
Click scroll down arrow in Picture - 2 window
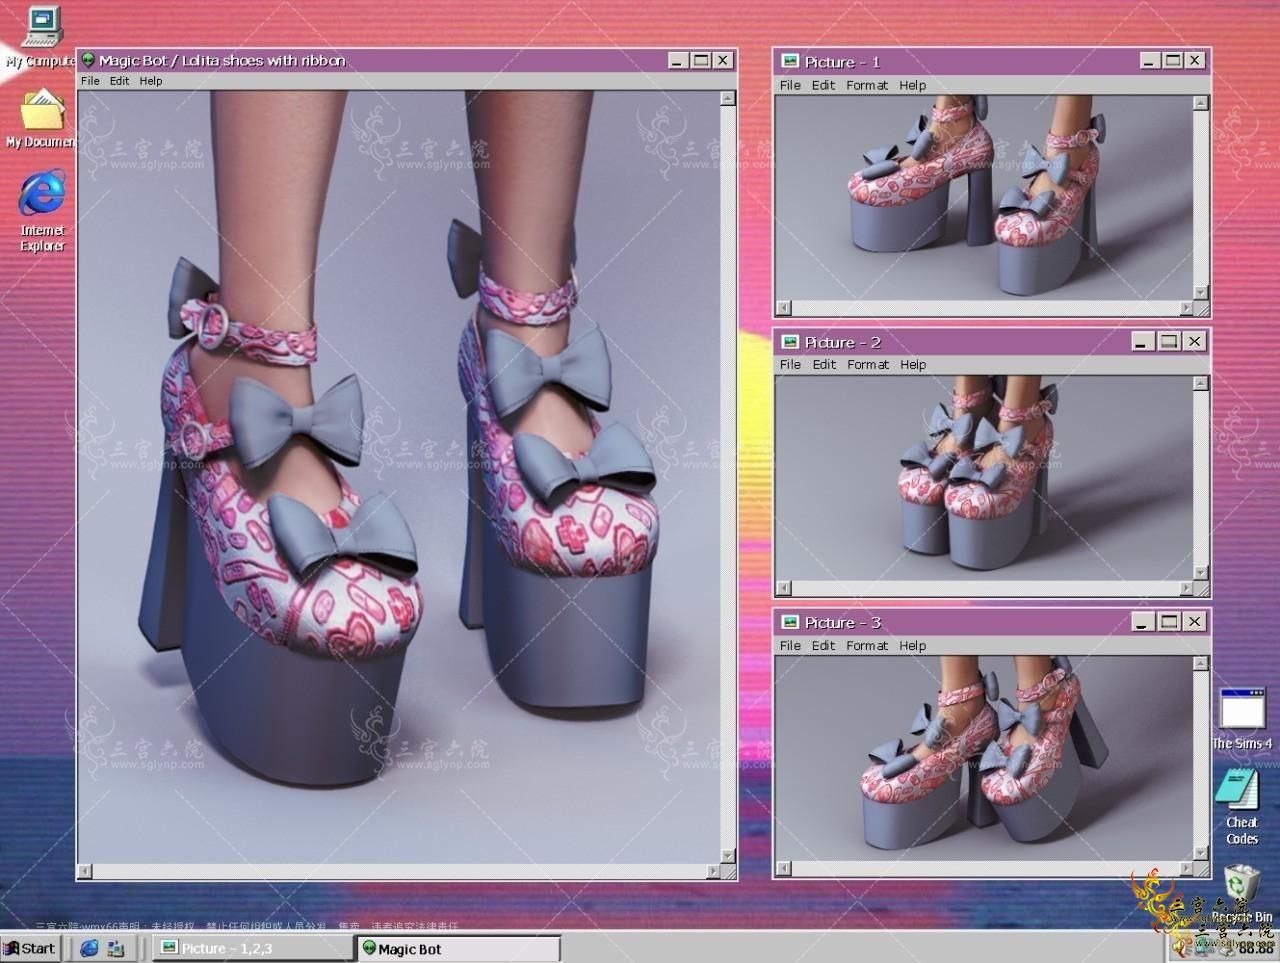pos(1201,573)
